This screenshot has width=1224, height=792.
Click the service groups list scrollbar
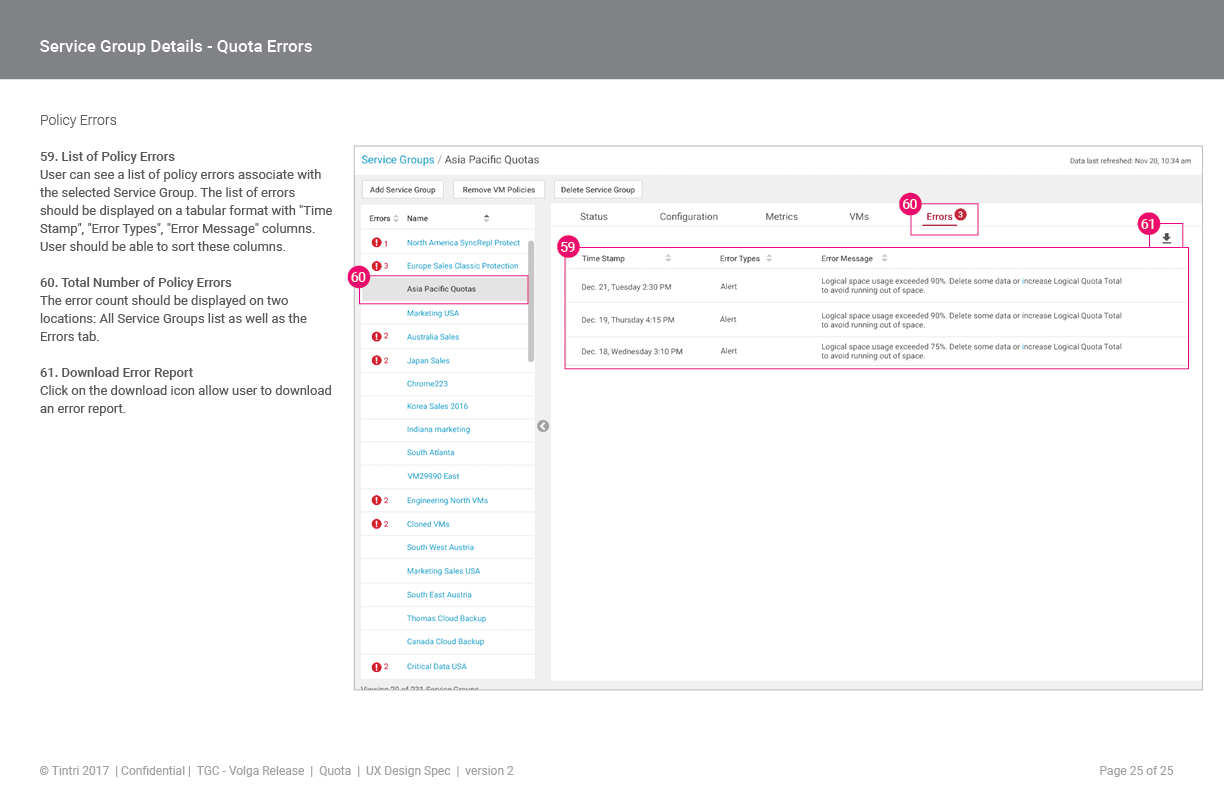tap(531, 300)
